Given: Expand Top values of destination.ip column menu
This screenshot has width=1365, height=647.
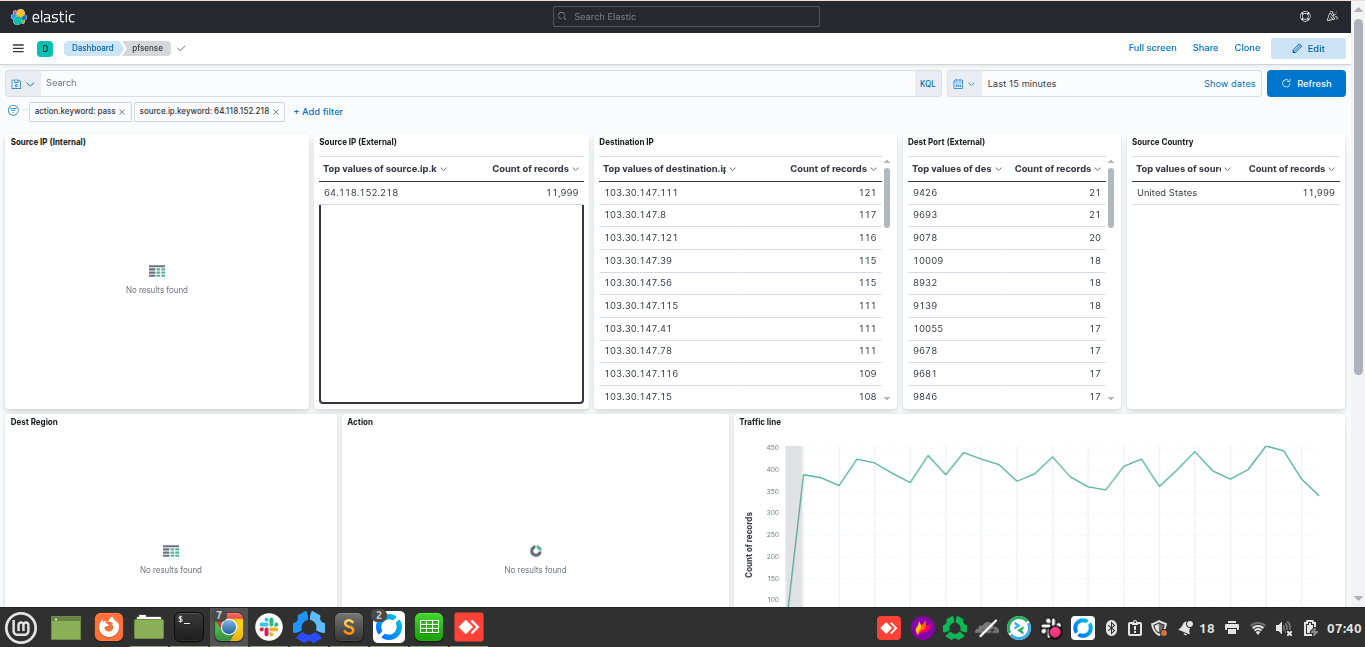Looking at the screenshot, I should [669, 169].
